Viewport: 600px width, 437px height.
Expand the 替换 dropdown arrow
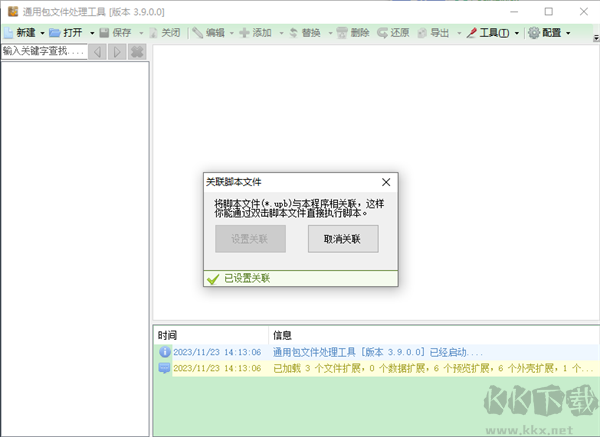point(330,33)
